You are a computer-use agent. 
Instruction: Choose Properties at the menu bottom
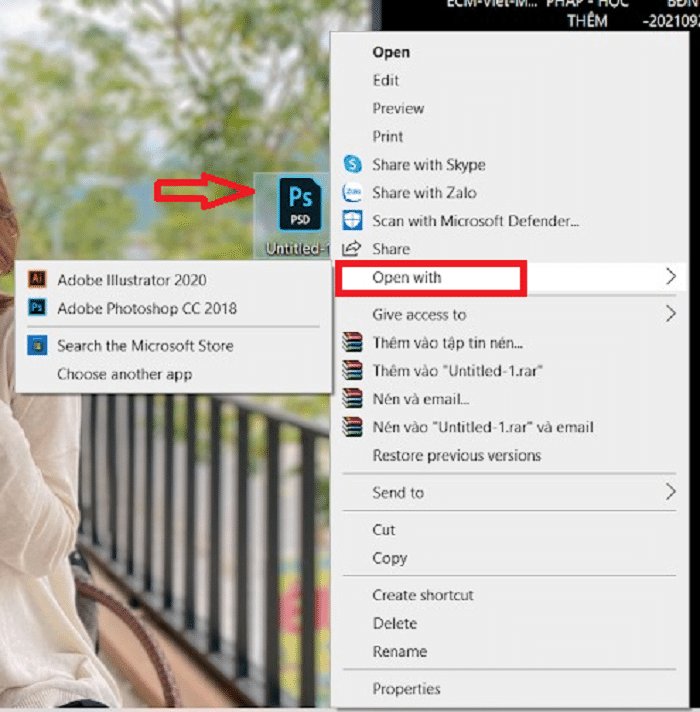[406, 689]
